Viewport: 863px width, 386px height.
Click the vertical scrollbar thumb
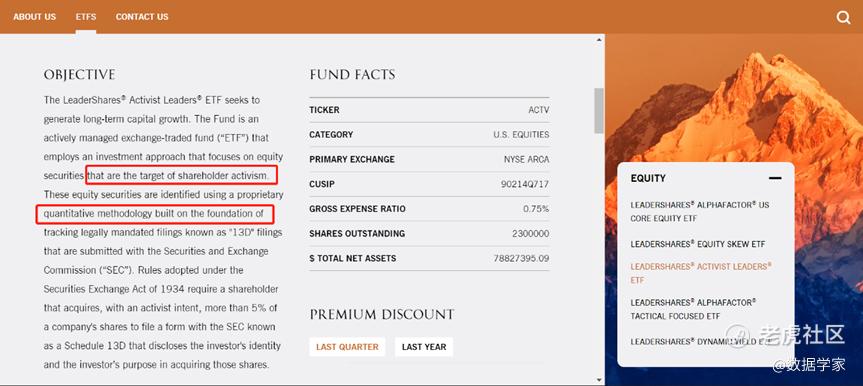[x=599, y=111]
